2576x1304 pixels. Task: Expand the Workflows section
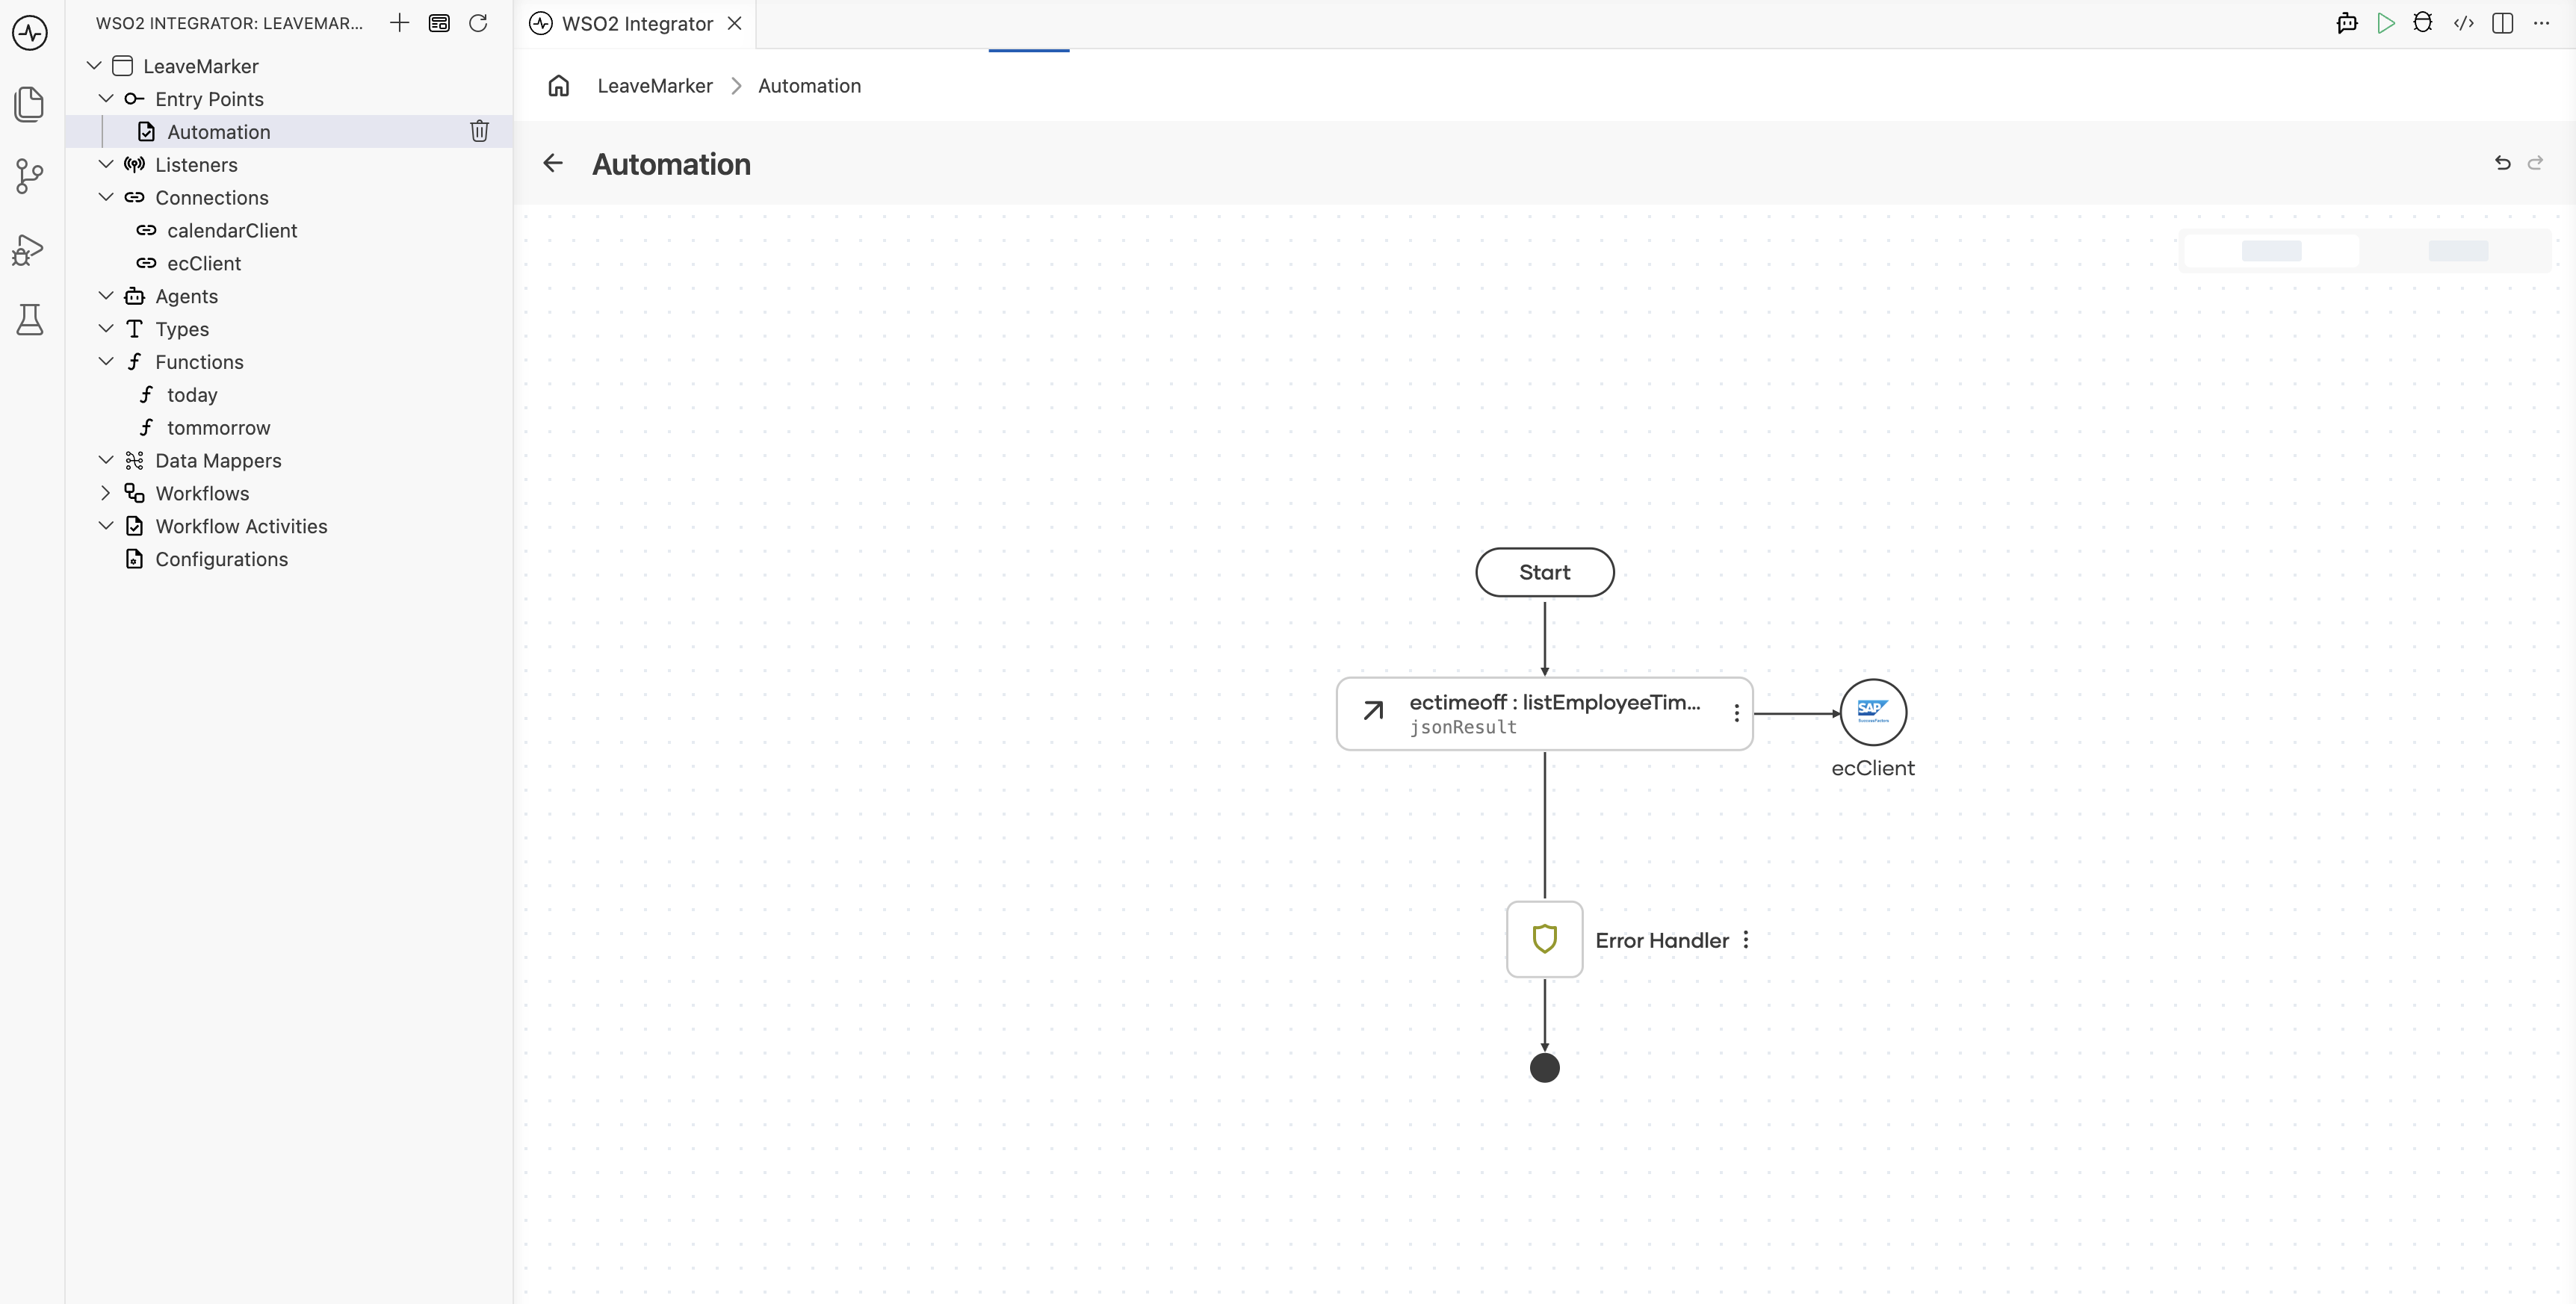pos(106,493)
